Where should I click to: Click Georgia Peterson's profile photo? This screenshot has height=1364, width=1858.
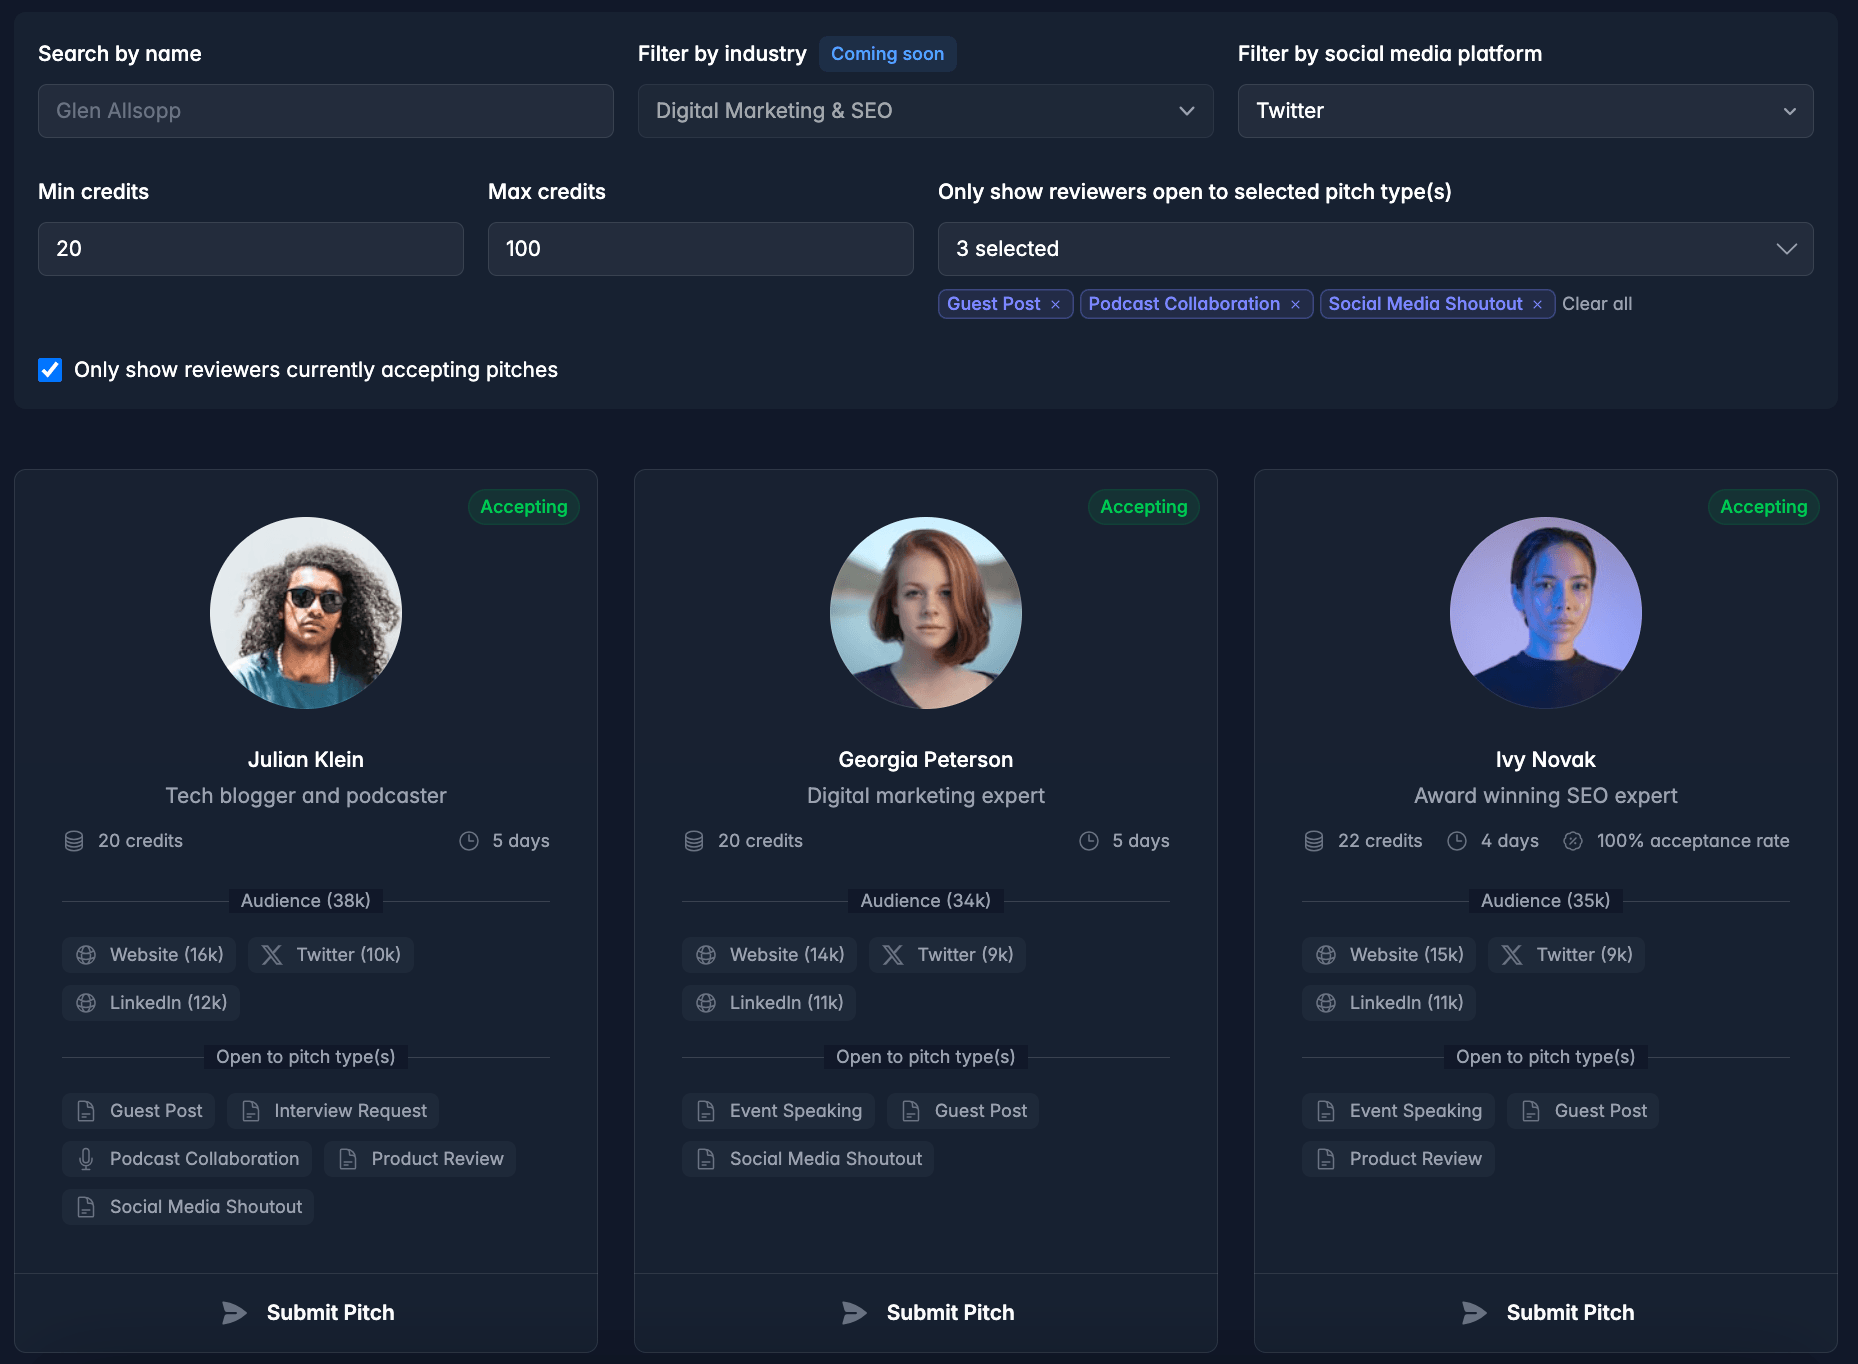(926, 613)
